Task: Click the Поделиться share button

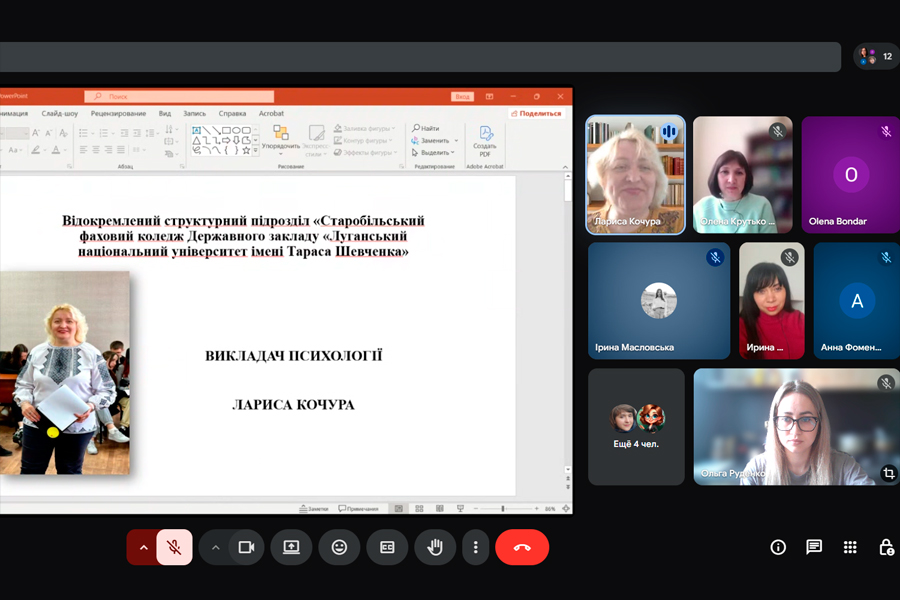Action: (x=536, y=114)
